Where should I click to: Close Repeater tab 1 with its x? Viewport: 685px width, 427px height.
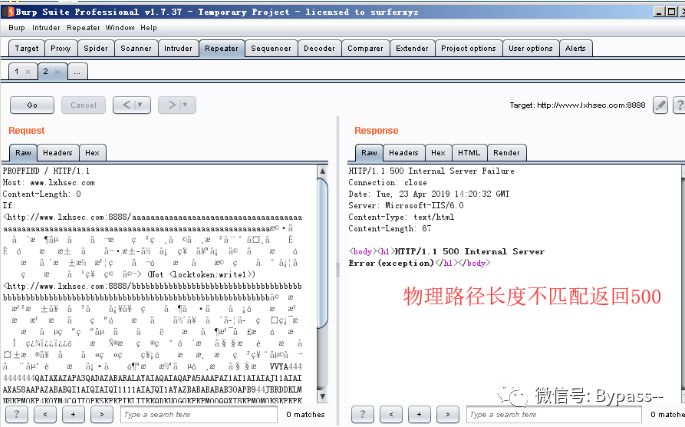pos(28,72)
